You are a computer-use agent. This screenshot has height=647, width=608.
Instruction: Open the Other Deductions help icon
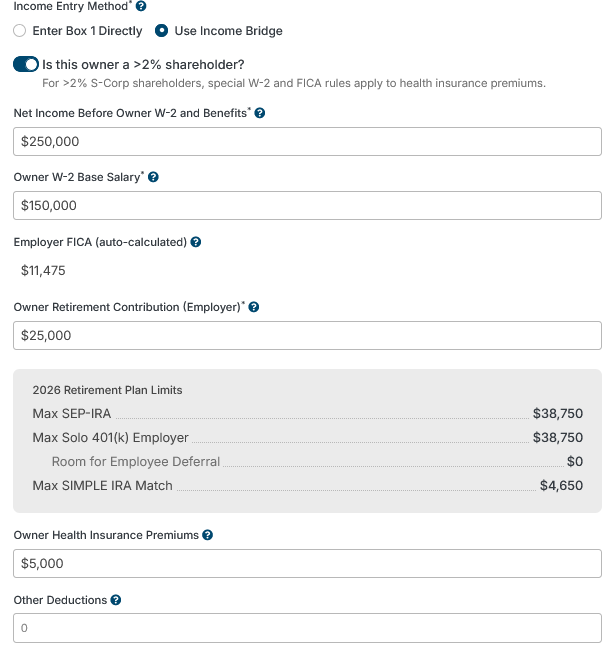pos(116,600)
